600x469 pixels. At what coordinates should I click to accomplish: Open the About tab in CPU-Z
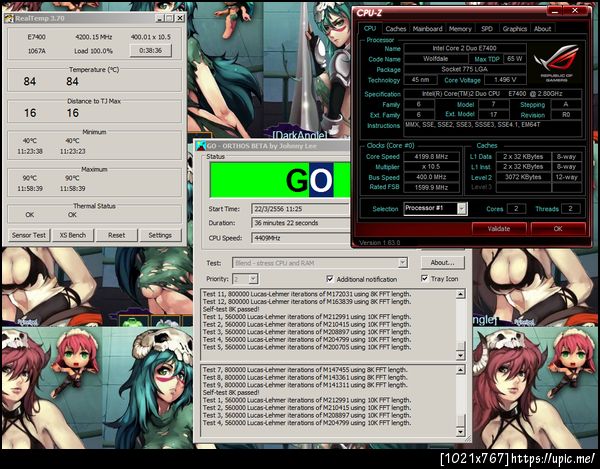(543, 29)
